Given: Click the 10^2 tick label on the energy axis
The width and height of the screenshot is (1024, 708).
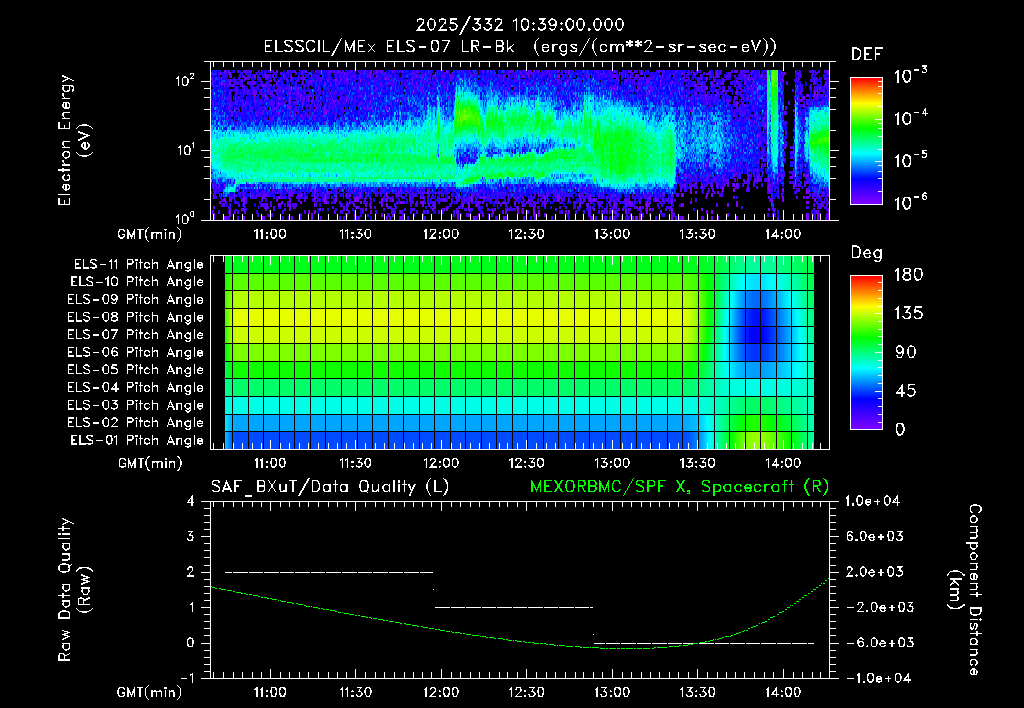Looking at the screenshot, I should (x=185, y=81).
